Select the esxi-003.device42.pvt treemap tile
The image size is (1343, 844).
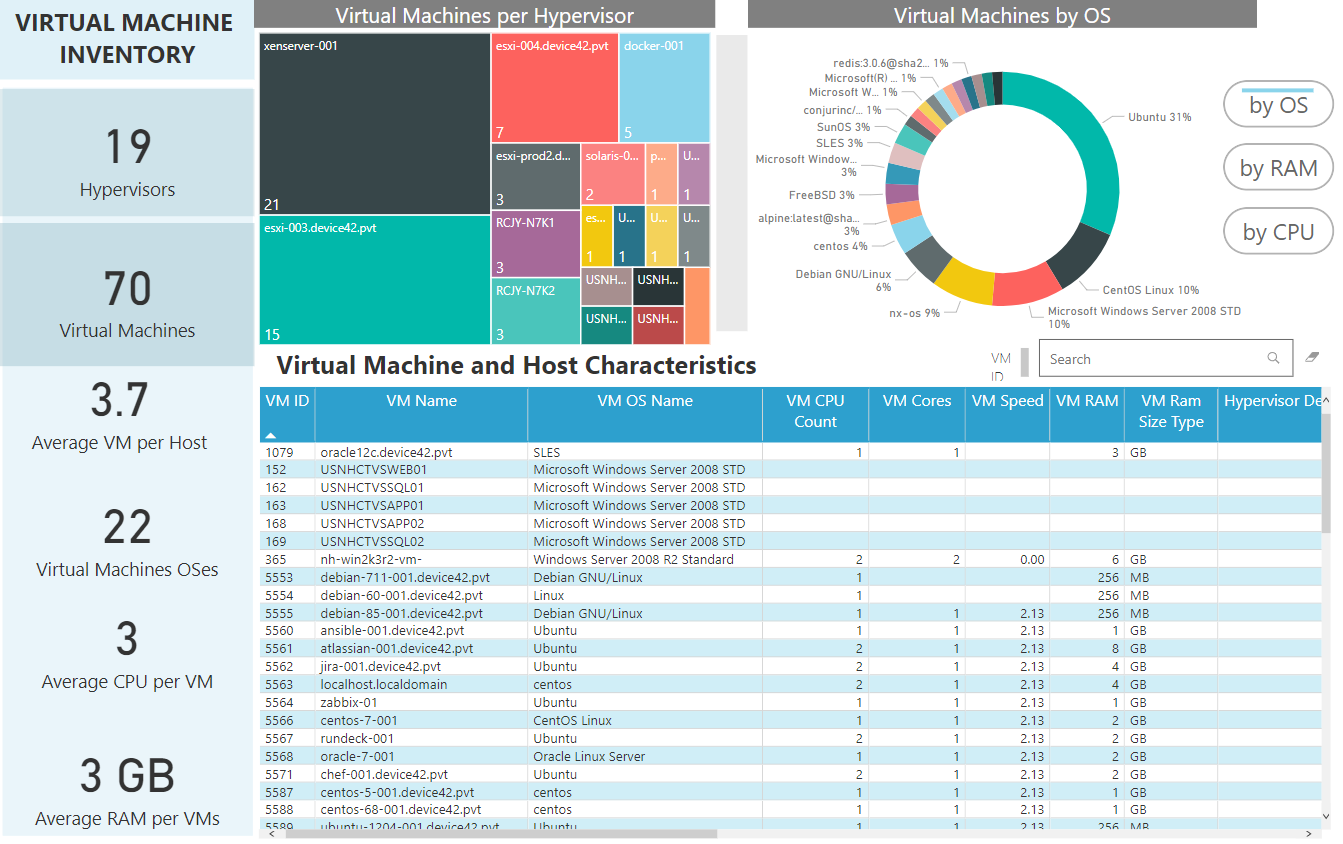[374, 280]
